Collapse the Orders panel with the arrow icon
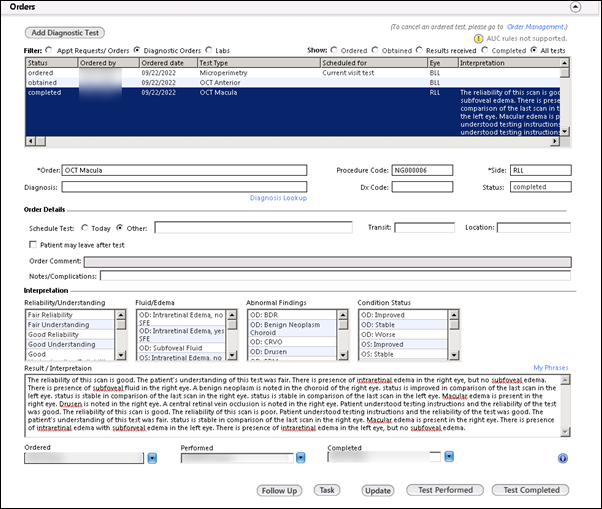This screenshot has width=602, height=509. coord(575,7)
